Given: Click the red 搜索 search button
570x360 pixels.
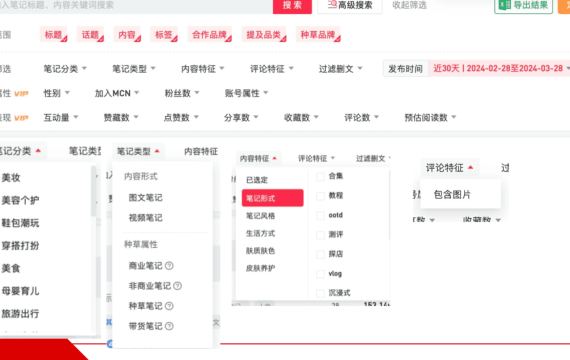Looking at the screenshot, I should [292, 5].
